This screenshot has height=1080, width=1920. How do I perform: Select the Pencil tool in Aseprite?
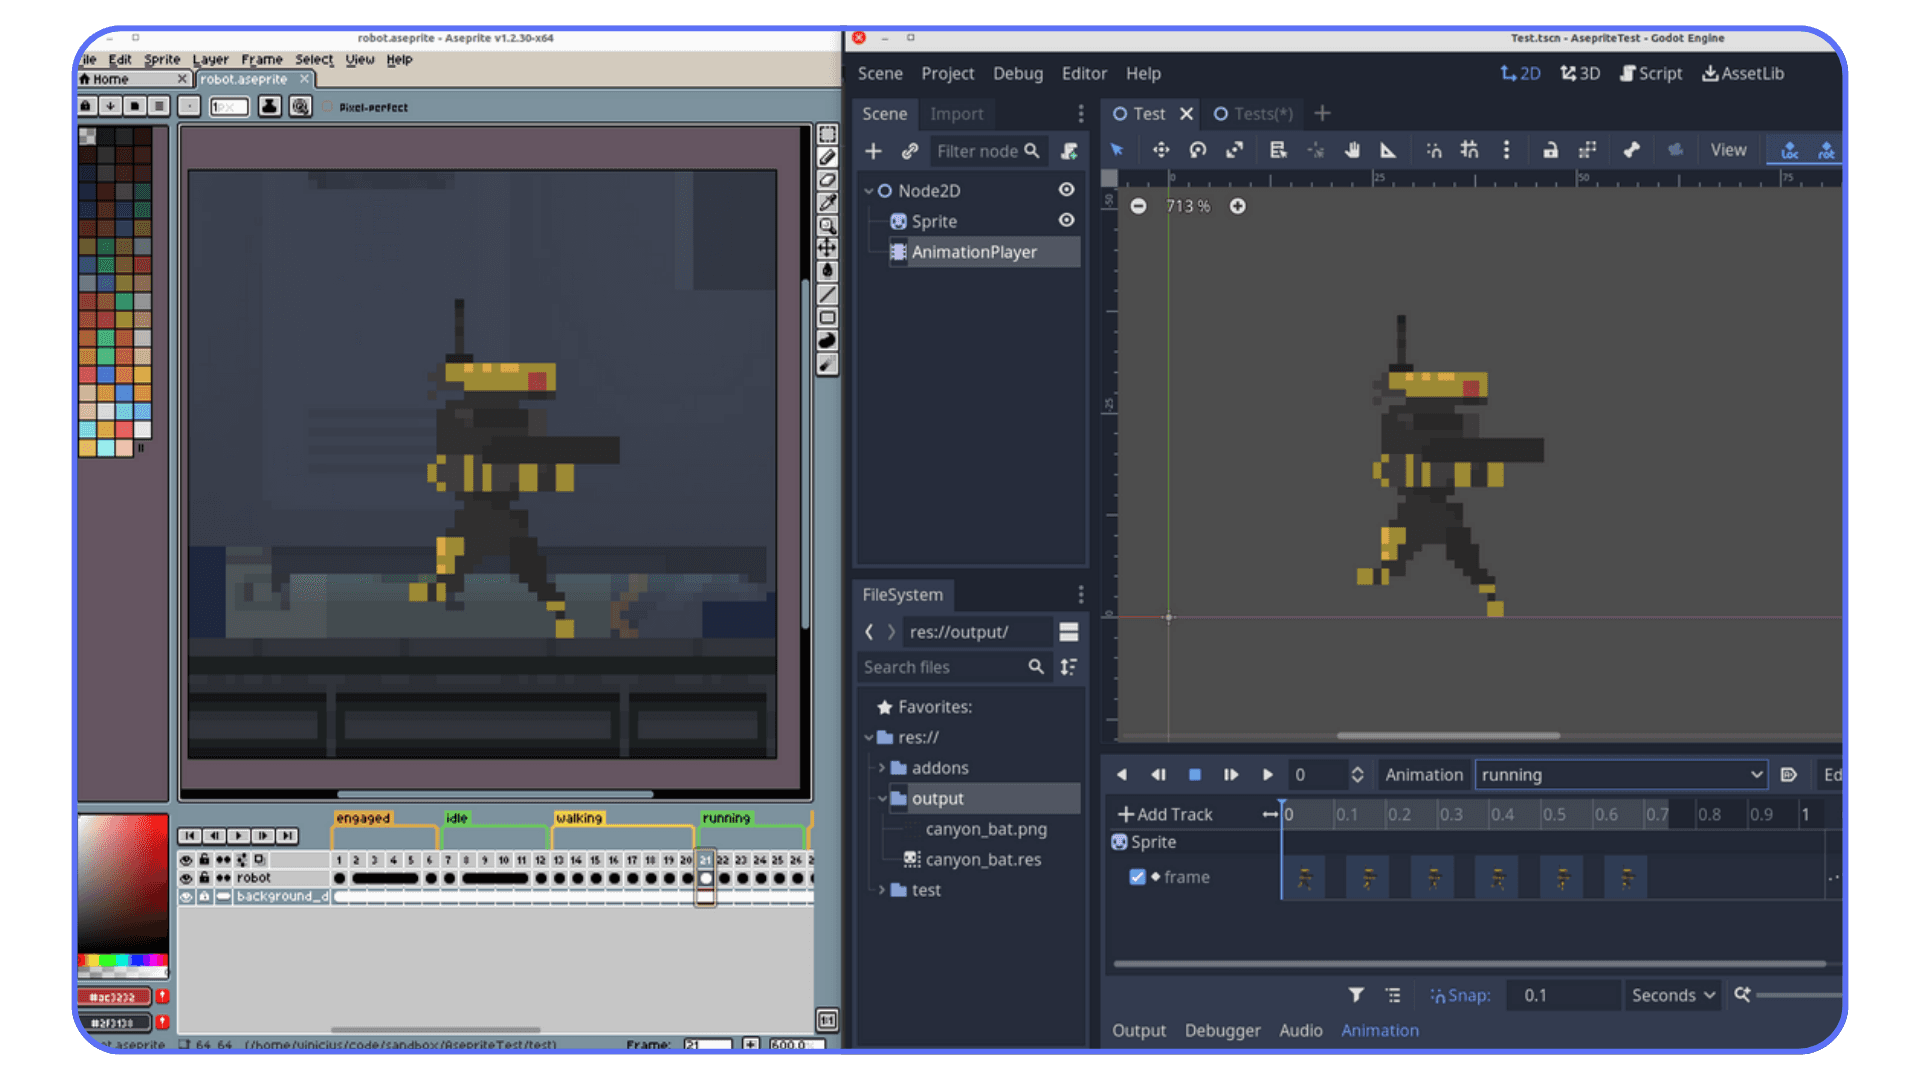(x=827, y=157)
